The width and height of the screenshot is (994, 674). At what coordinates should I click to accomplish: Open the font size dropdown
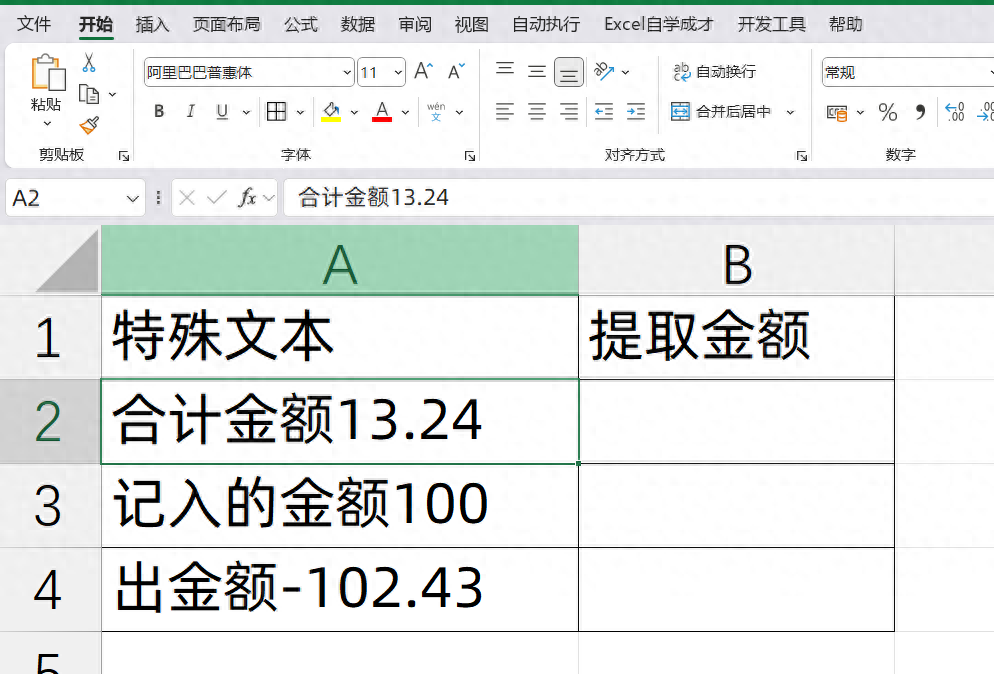tap(398, 72)
